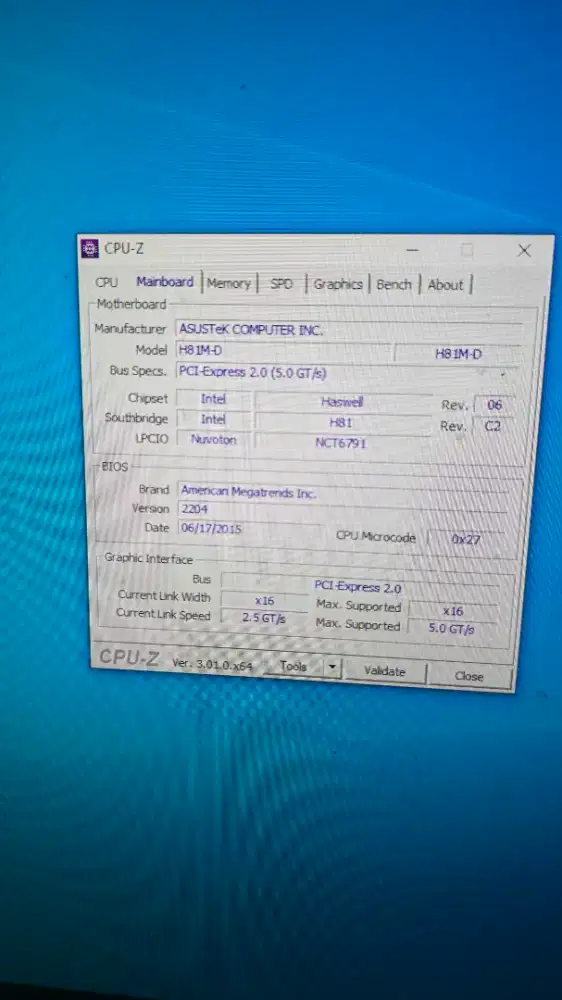Click the H81 southbridge value
This screenshot has height=1000, width=562.
tap(342, 422)
